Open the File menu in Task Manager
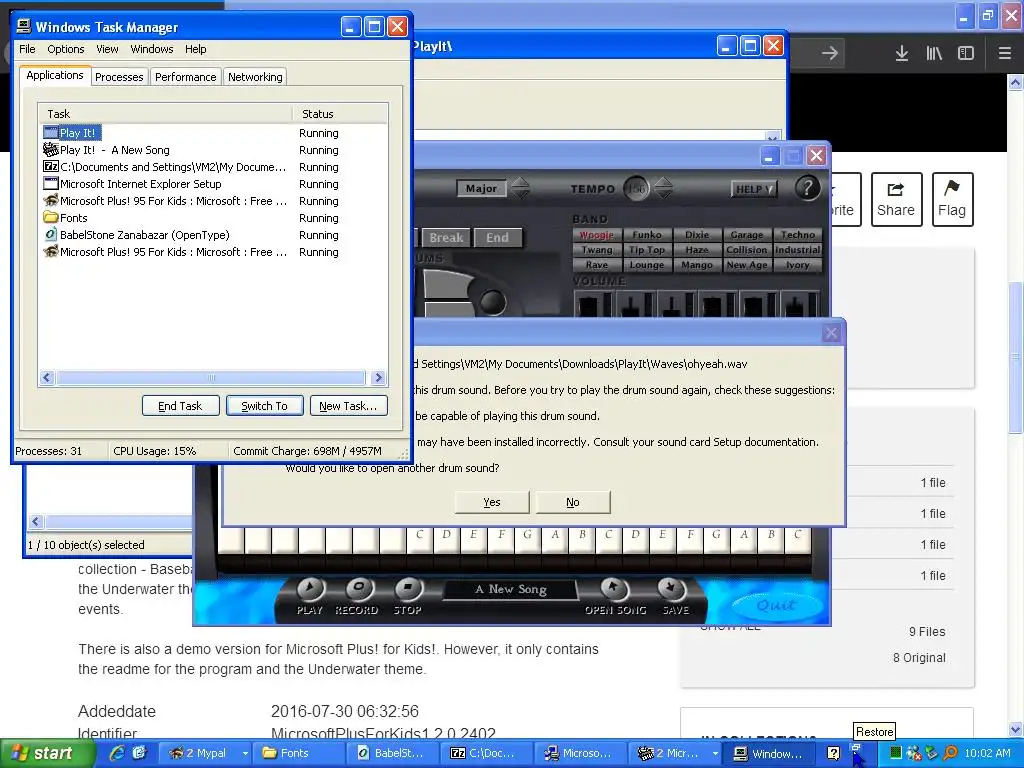The image size is (1024, 768). coord(27,49)
